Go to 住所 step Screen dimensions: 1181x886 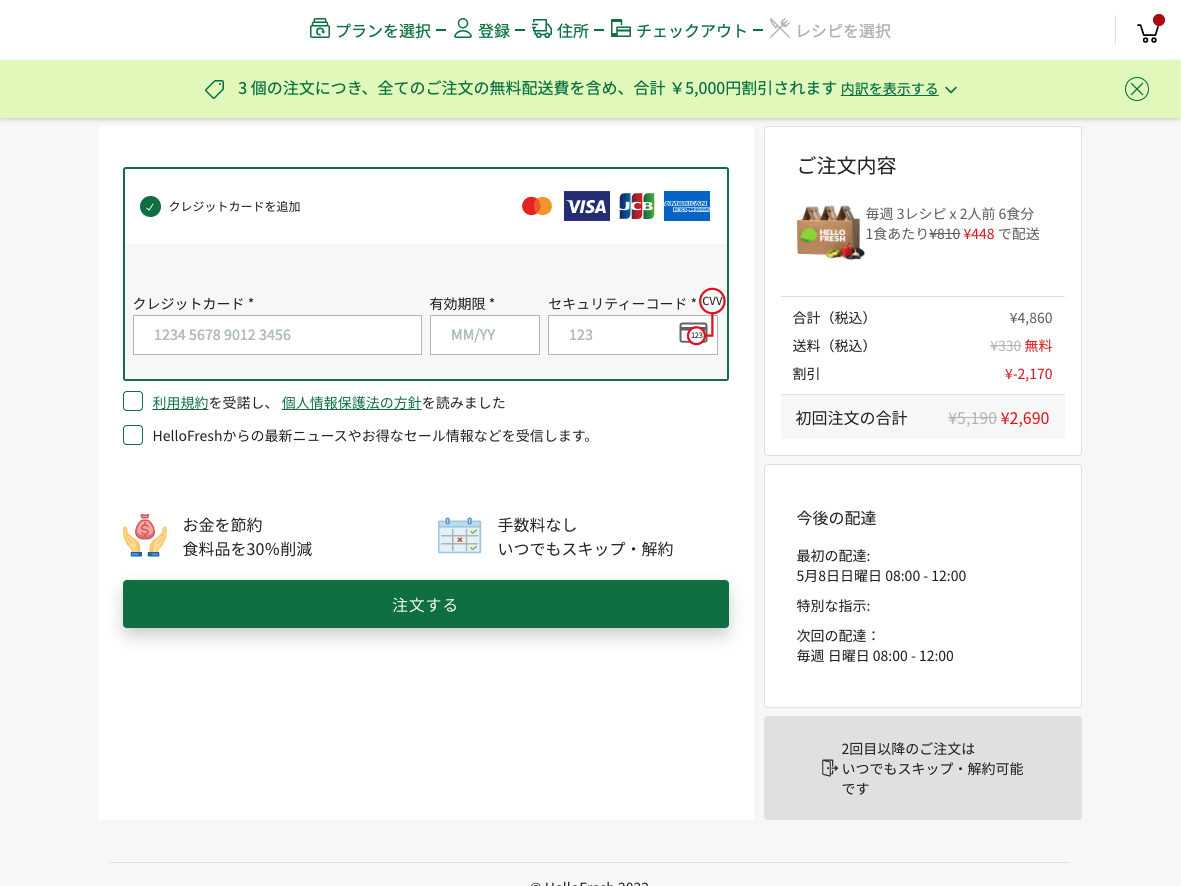click(x=573, y=31)
